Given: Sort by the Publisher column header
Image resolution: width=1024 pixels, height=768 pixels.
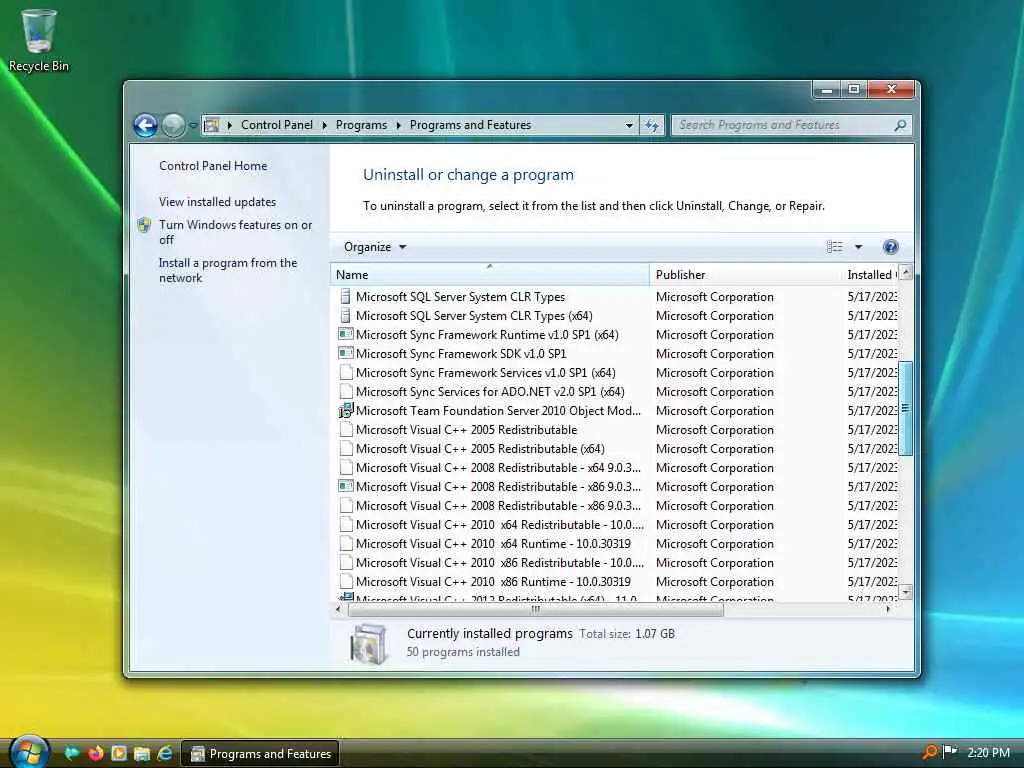Looking at the screenshot, I should click(745, 274).
